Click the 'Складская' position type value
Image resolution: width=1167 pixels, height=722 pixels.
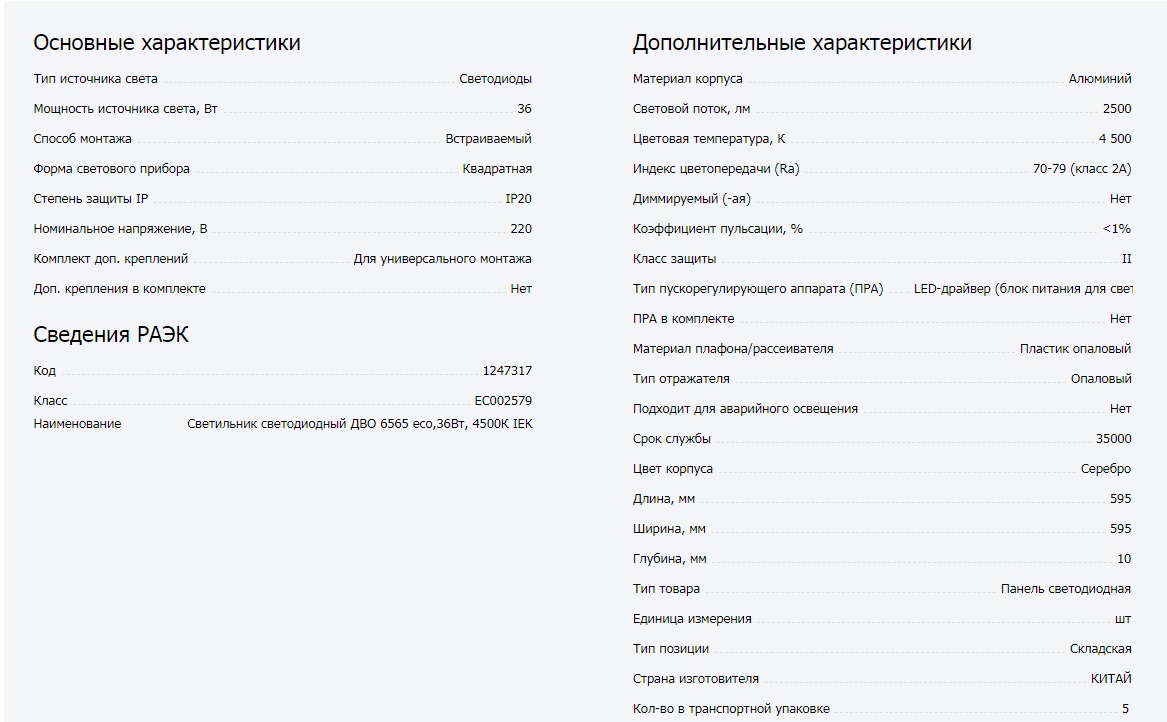coord(1100,649)
